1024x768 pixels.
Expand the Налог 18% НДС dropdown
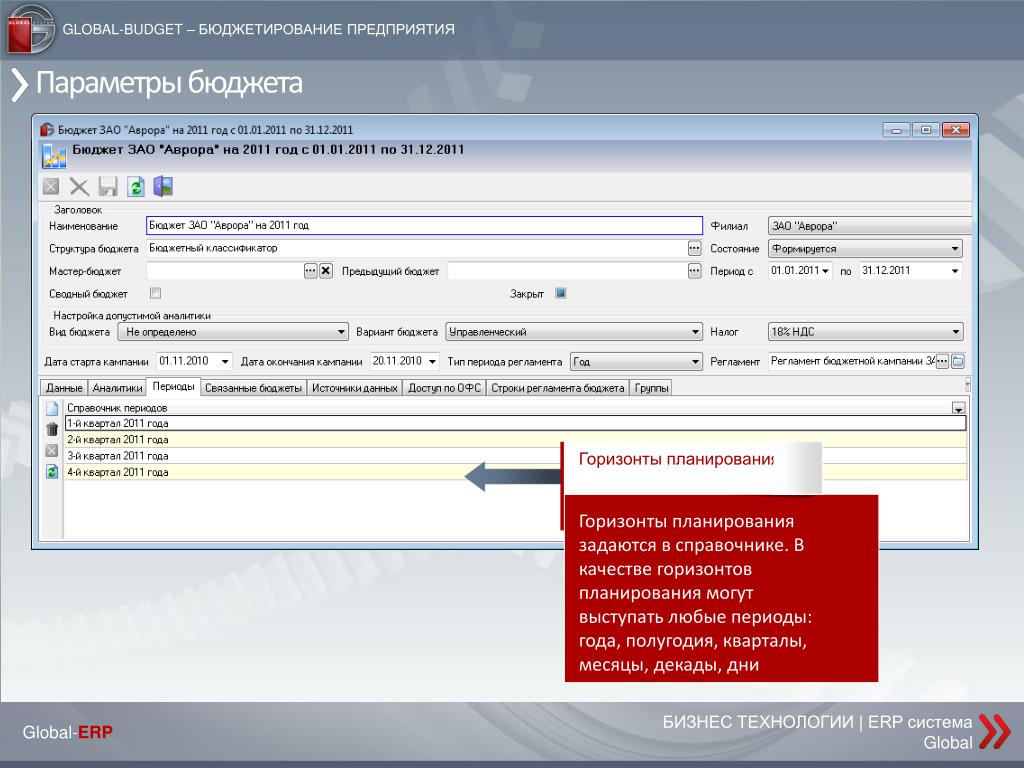click(955, 332)
